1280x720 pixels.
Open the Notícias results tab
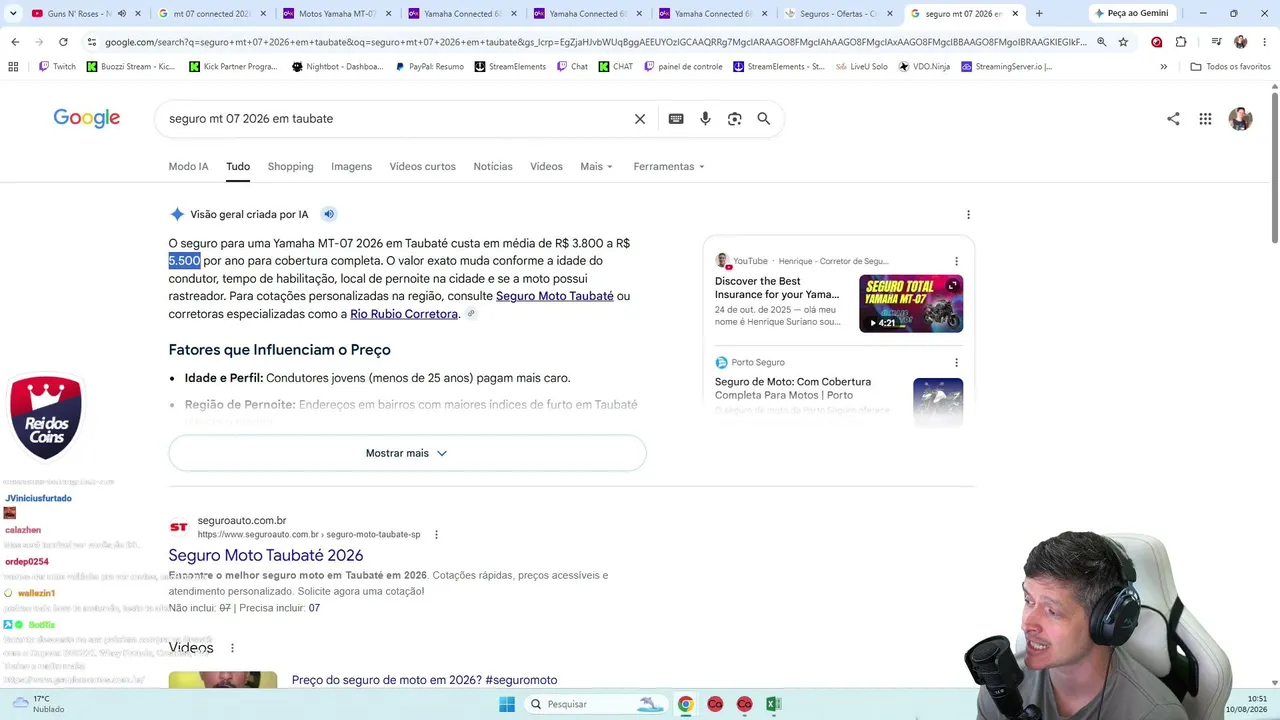pos(493,167)
